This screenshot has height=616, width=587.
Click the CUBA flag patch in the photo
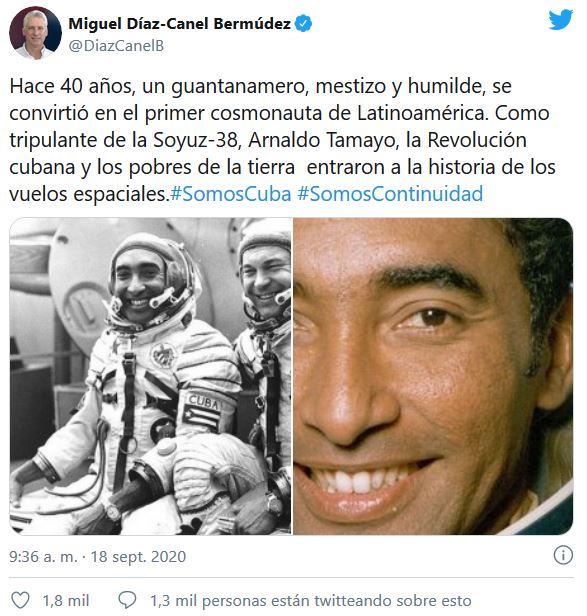click(x=203, y=412)
